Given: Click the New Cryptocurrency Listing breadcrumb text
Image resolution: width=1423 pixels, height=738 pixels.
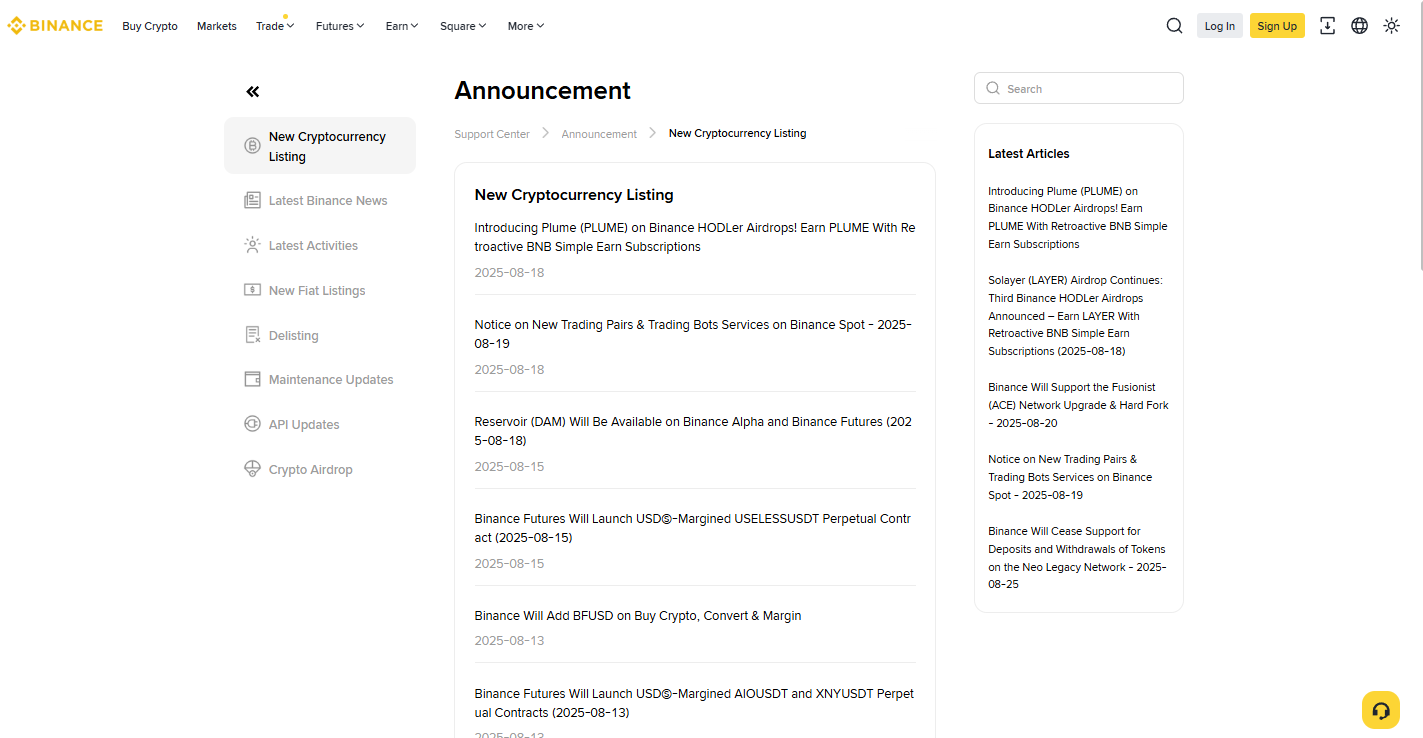Looking at the screenshot, I should pyautogui.click(x=737, y=133).
